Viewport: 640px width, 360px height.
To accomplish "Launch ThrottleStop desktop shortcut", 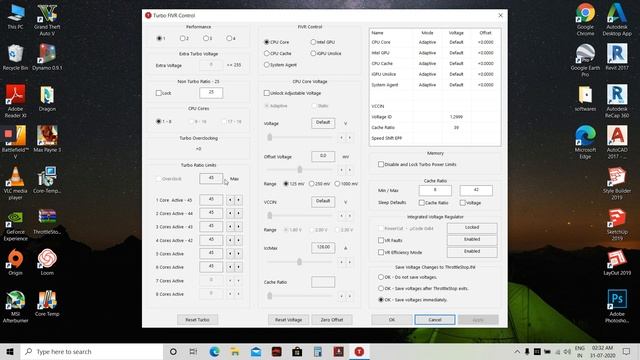I will coord(47,222).
